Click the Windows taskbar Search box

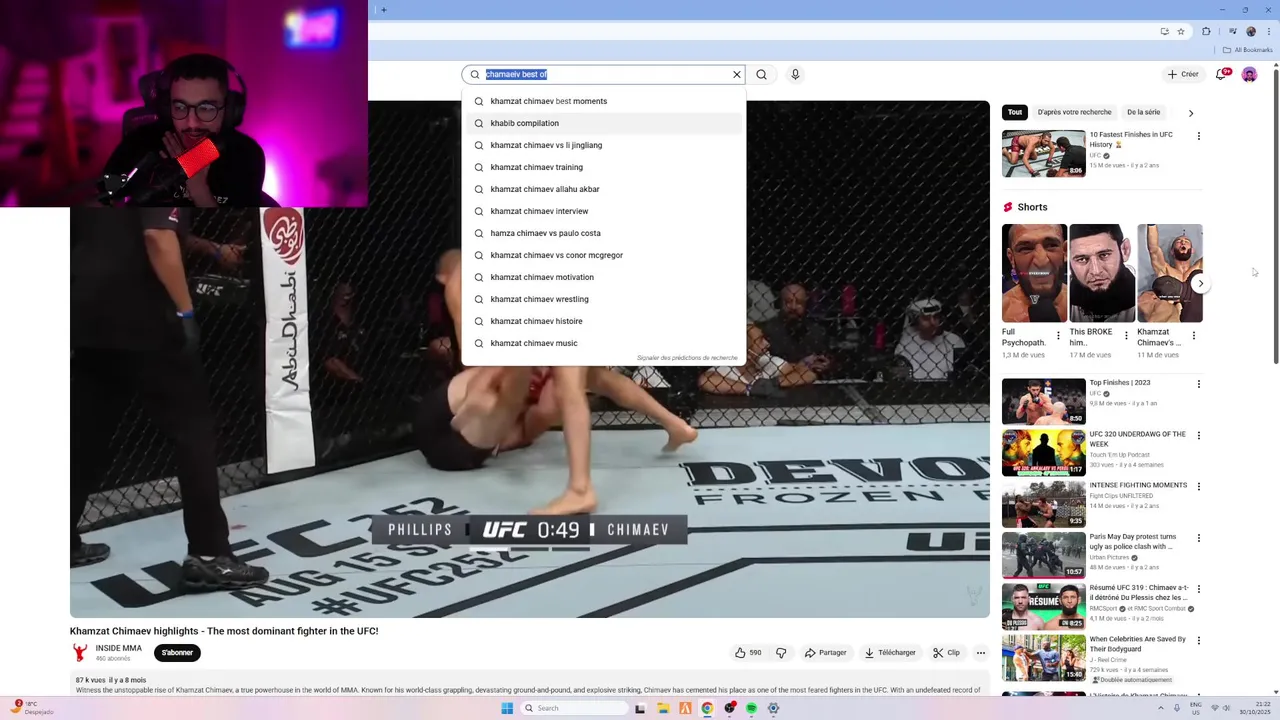574,708
